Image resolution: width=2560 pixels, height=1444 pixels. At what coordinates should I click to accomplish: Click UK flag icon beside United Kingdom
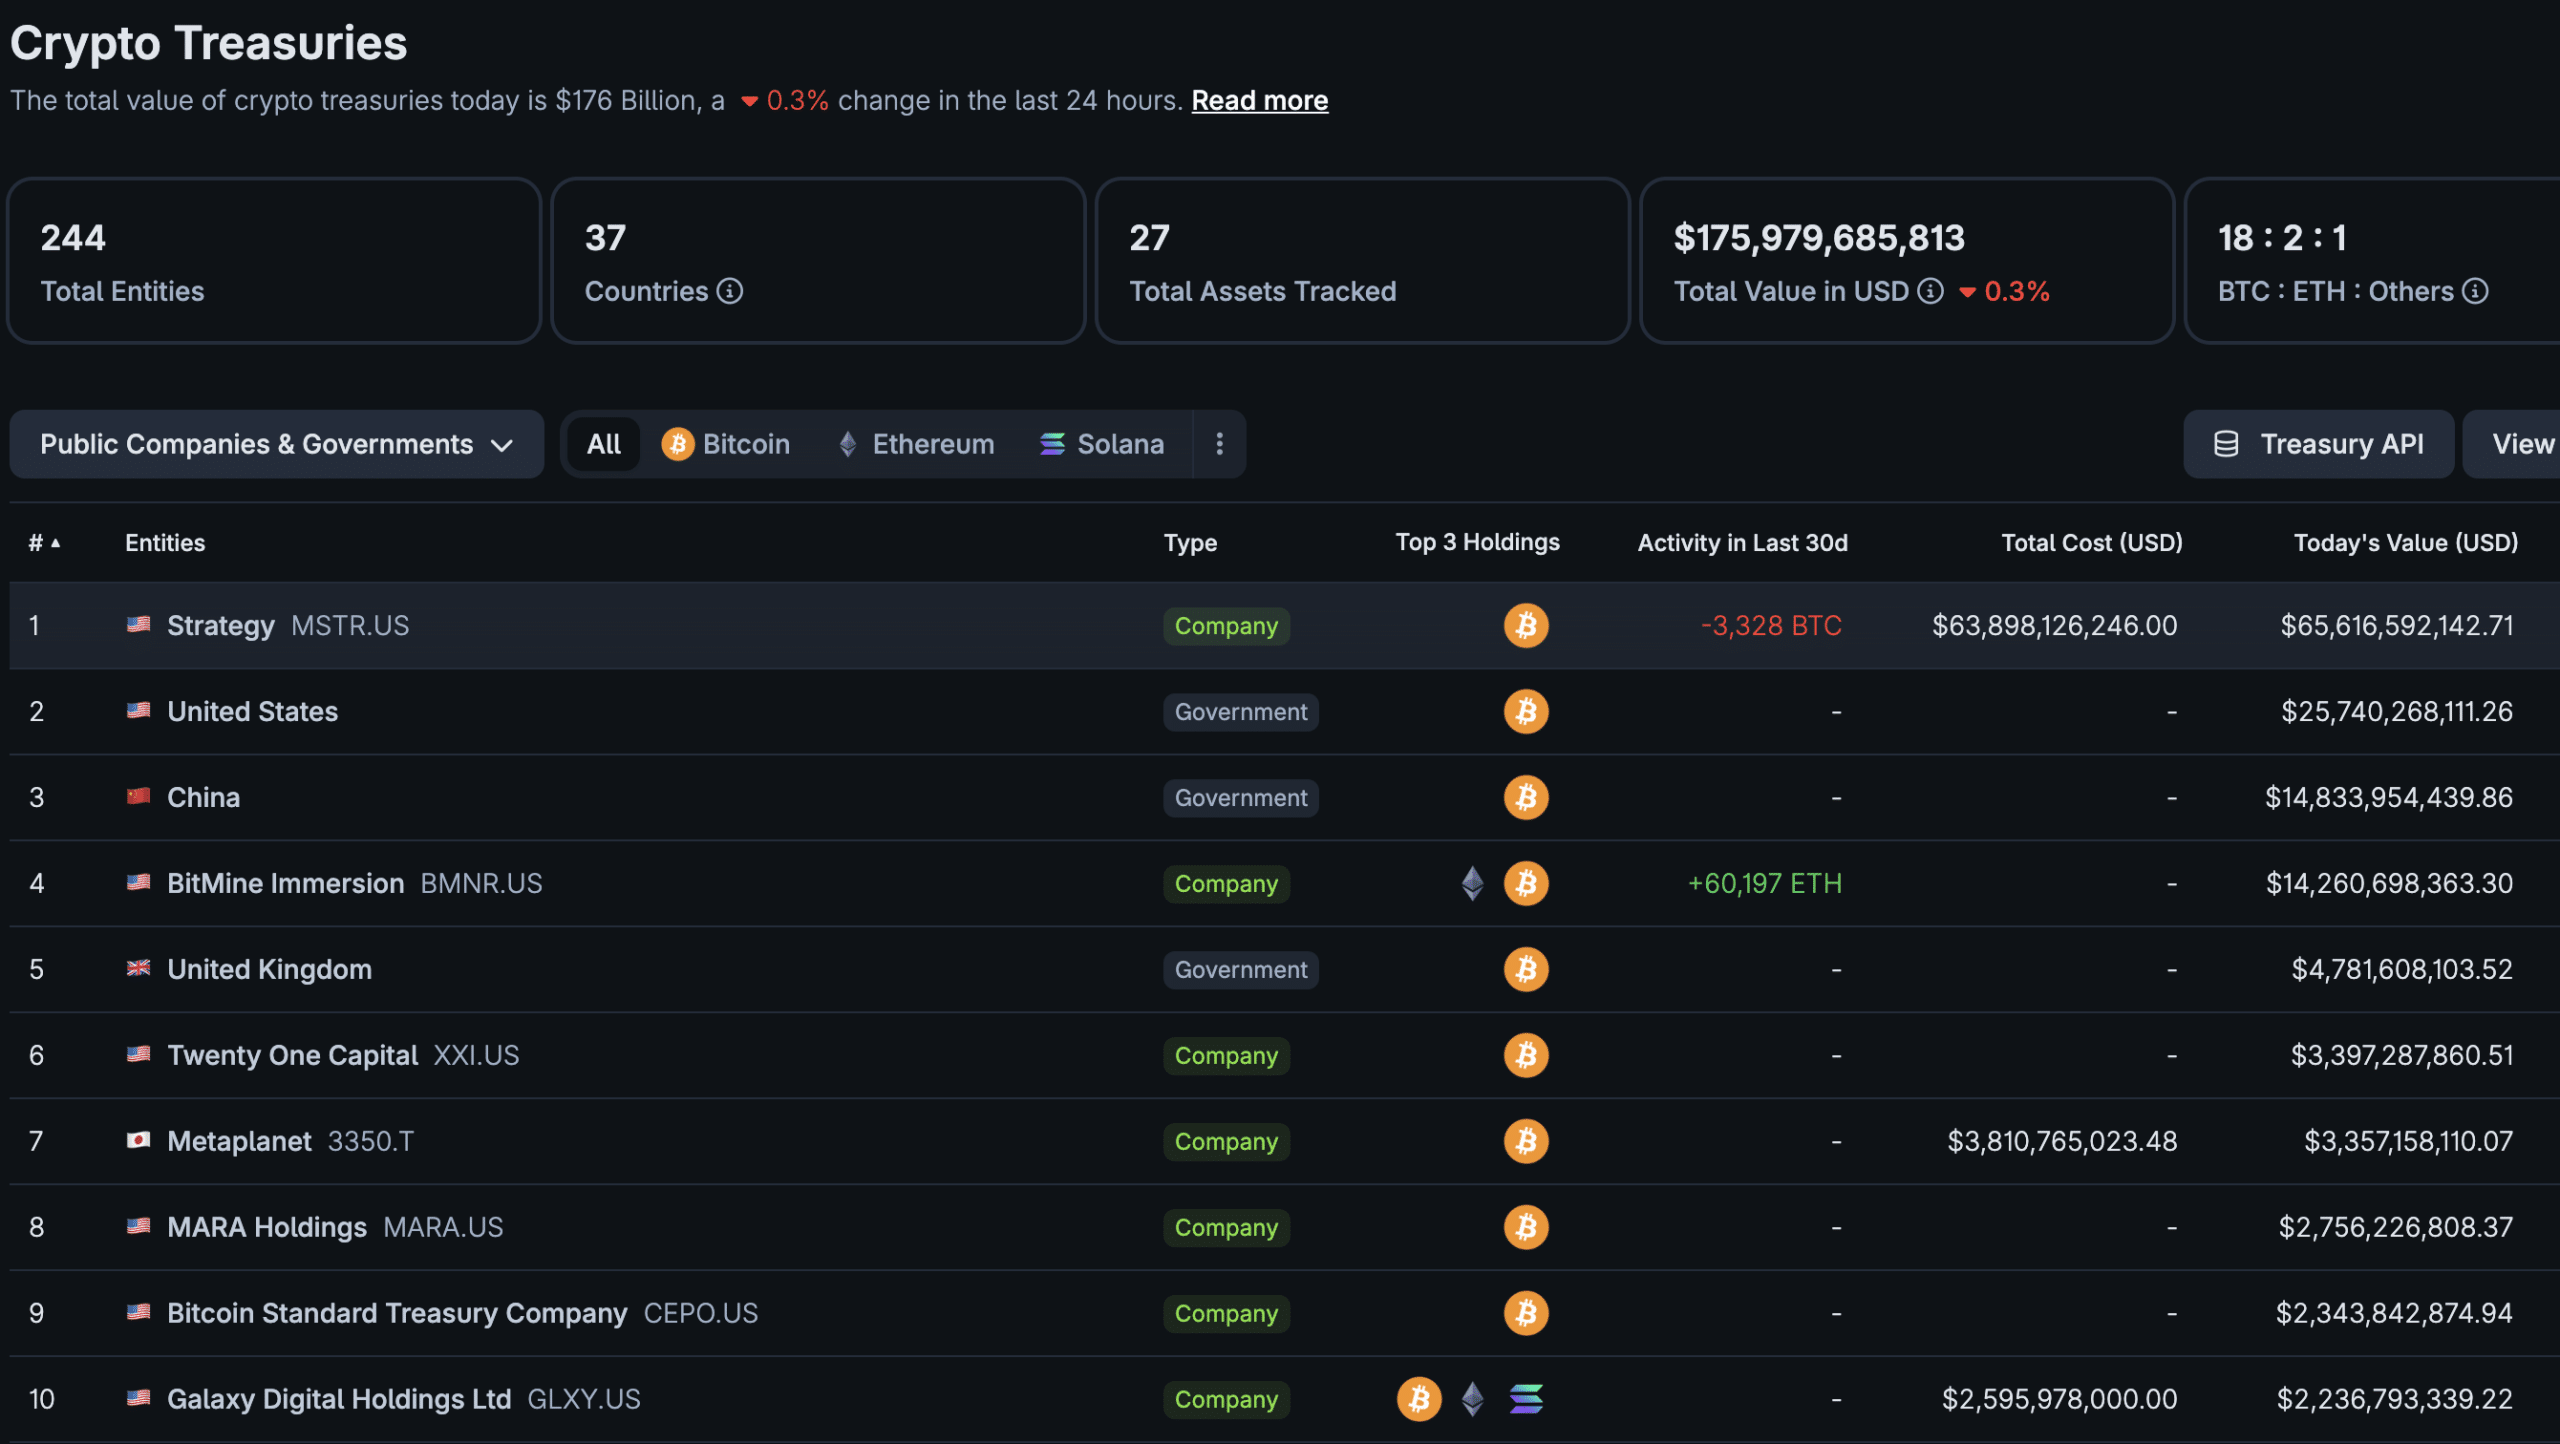pyautogui.click(x=139, y=969)
